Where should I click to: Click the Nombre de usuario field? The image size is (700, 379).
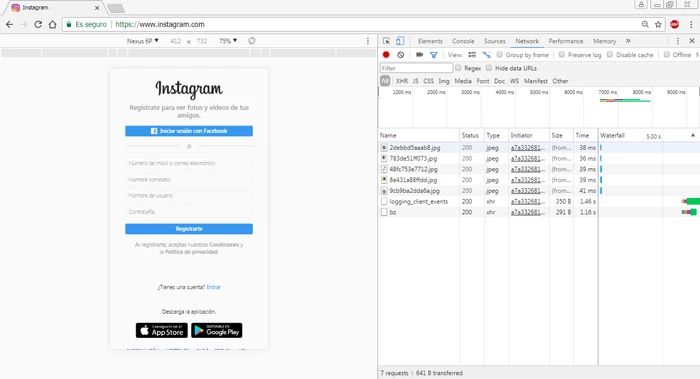[x=189, y=196]
